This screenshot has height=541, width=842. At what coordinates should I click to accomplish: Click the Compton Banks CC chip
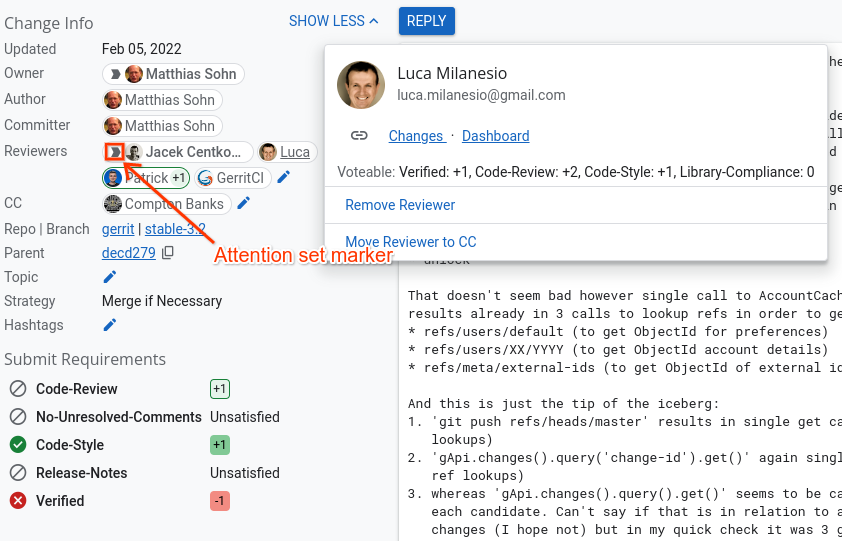[x=166, y=204]
